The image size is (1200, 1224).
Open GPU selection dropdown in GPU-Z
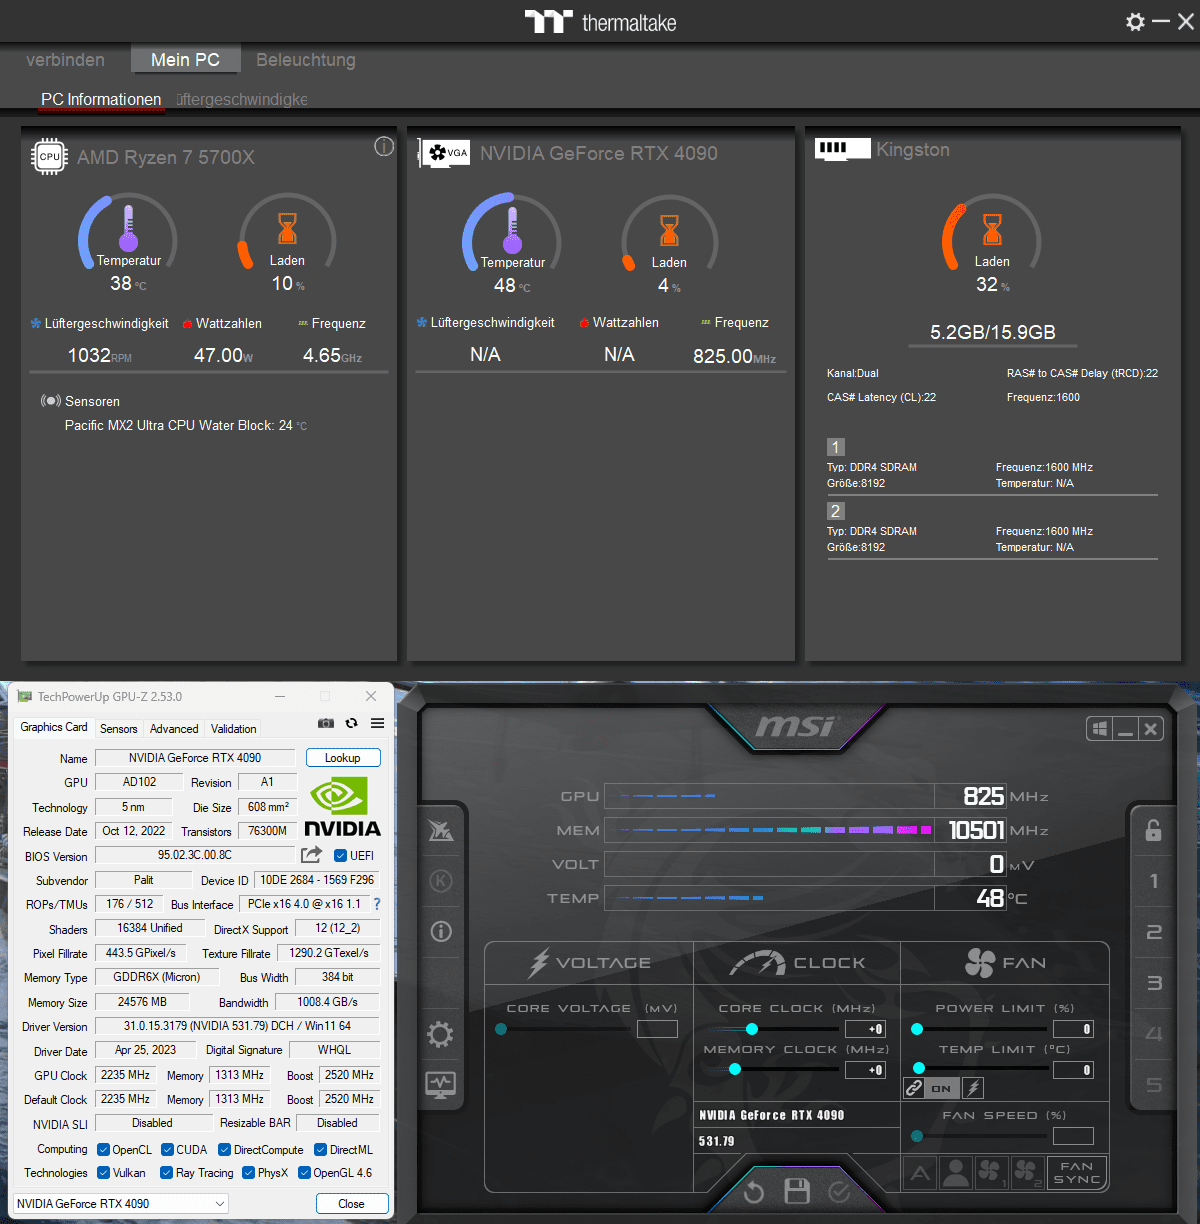click(x=122, y=1204)
